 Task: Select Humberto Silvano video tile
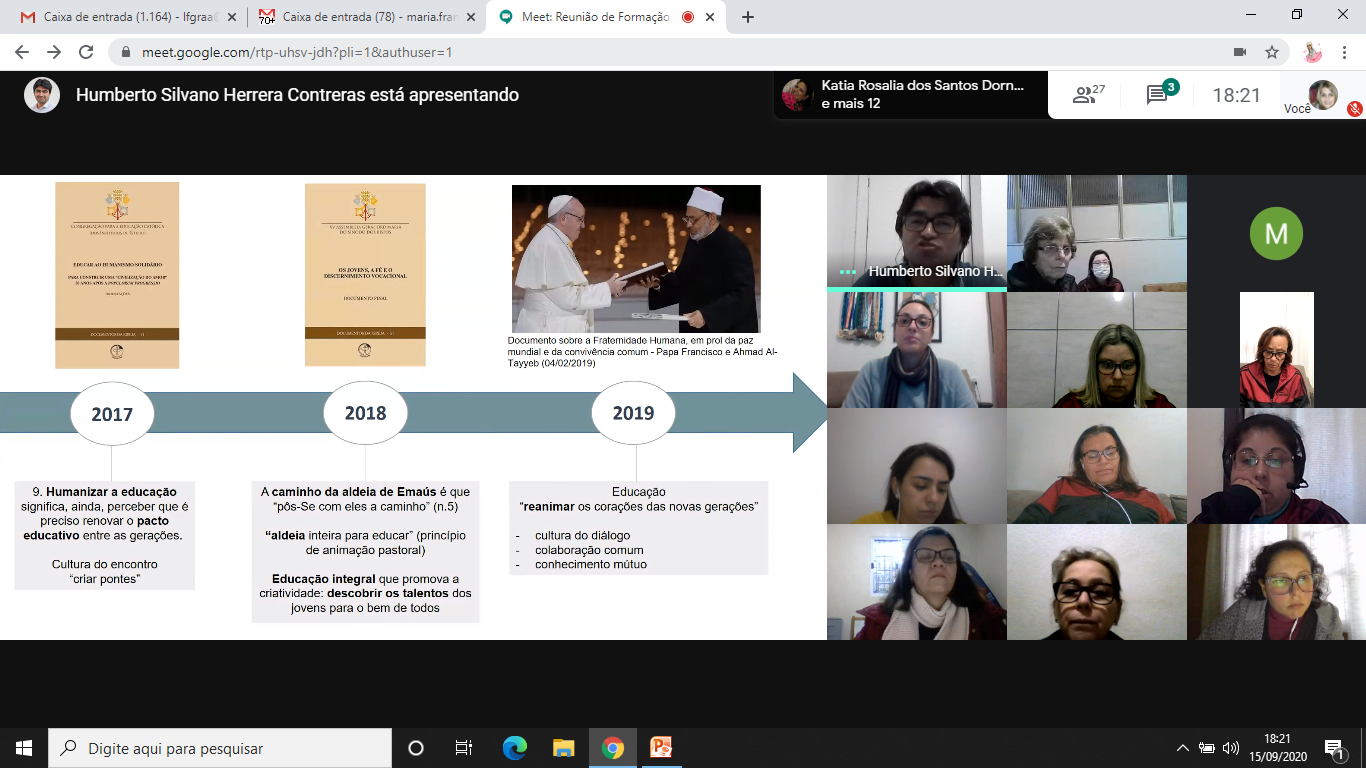(x=916, y=232)
